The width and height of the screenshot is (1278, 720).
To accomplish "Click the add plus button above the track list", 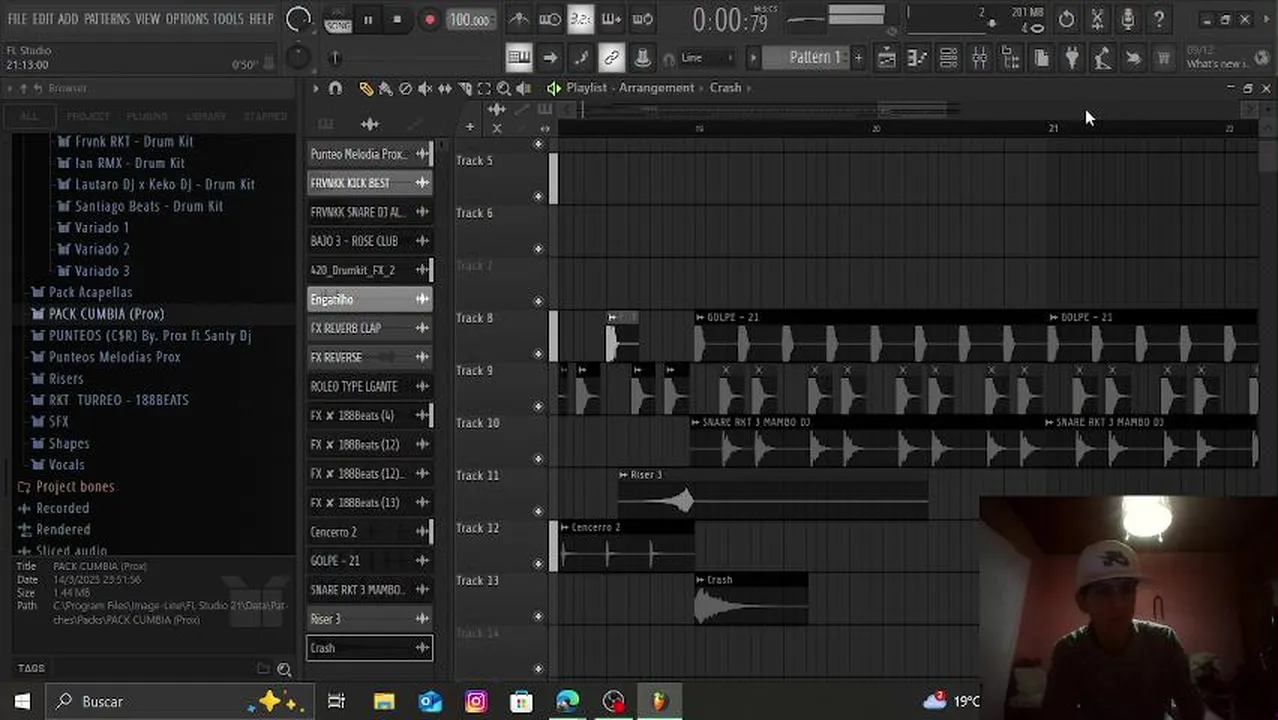I will pyautogui.click(x=470, y=127).
